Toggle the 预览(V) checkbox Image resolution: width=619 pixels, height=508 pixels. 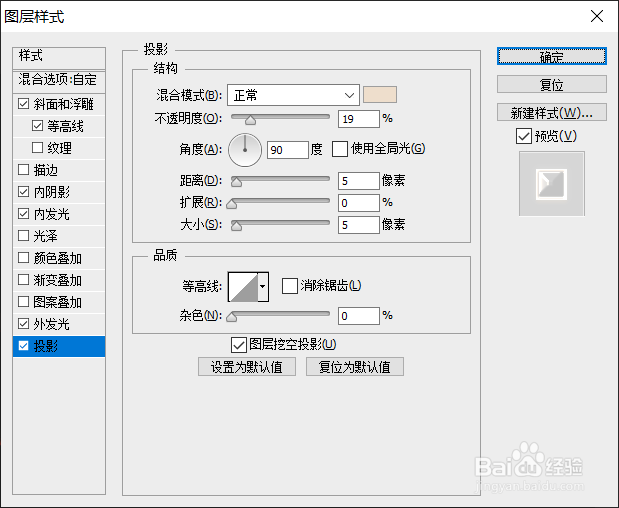point(523,137)
